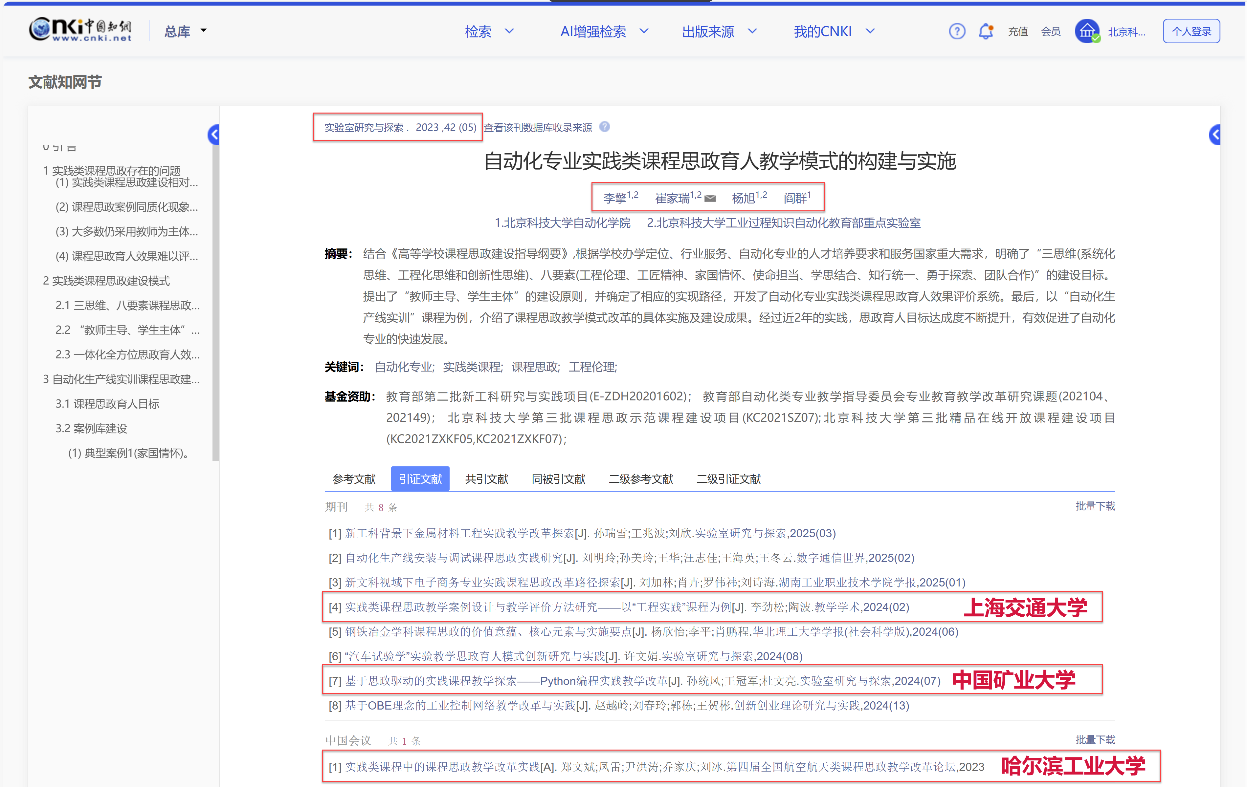Click info icon beside 查看该刊数据库收录来源
1247x787 pixels.
tap(604, 127)
